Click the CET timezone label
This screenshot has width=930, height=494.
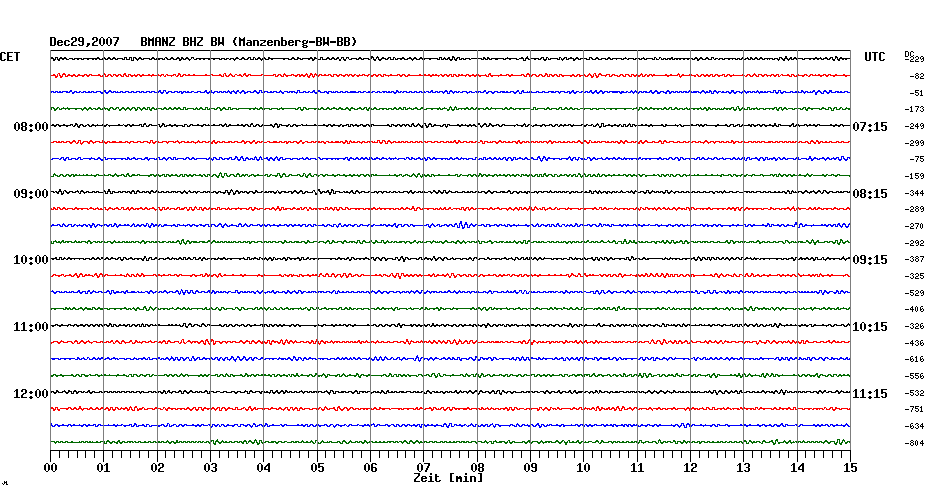pyautogui.click(x=10, y=57)
